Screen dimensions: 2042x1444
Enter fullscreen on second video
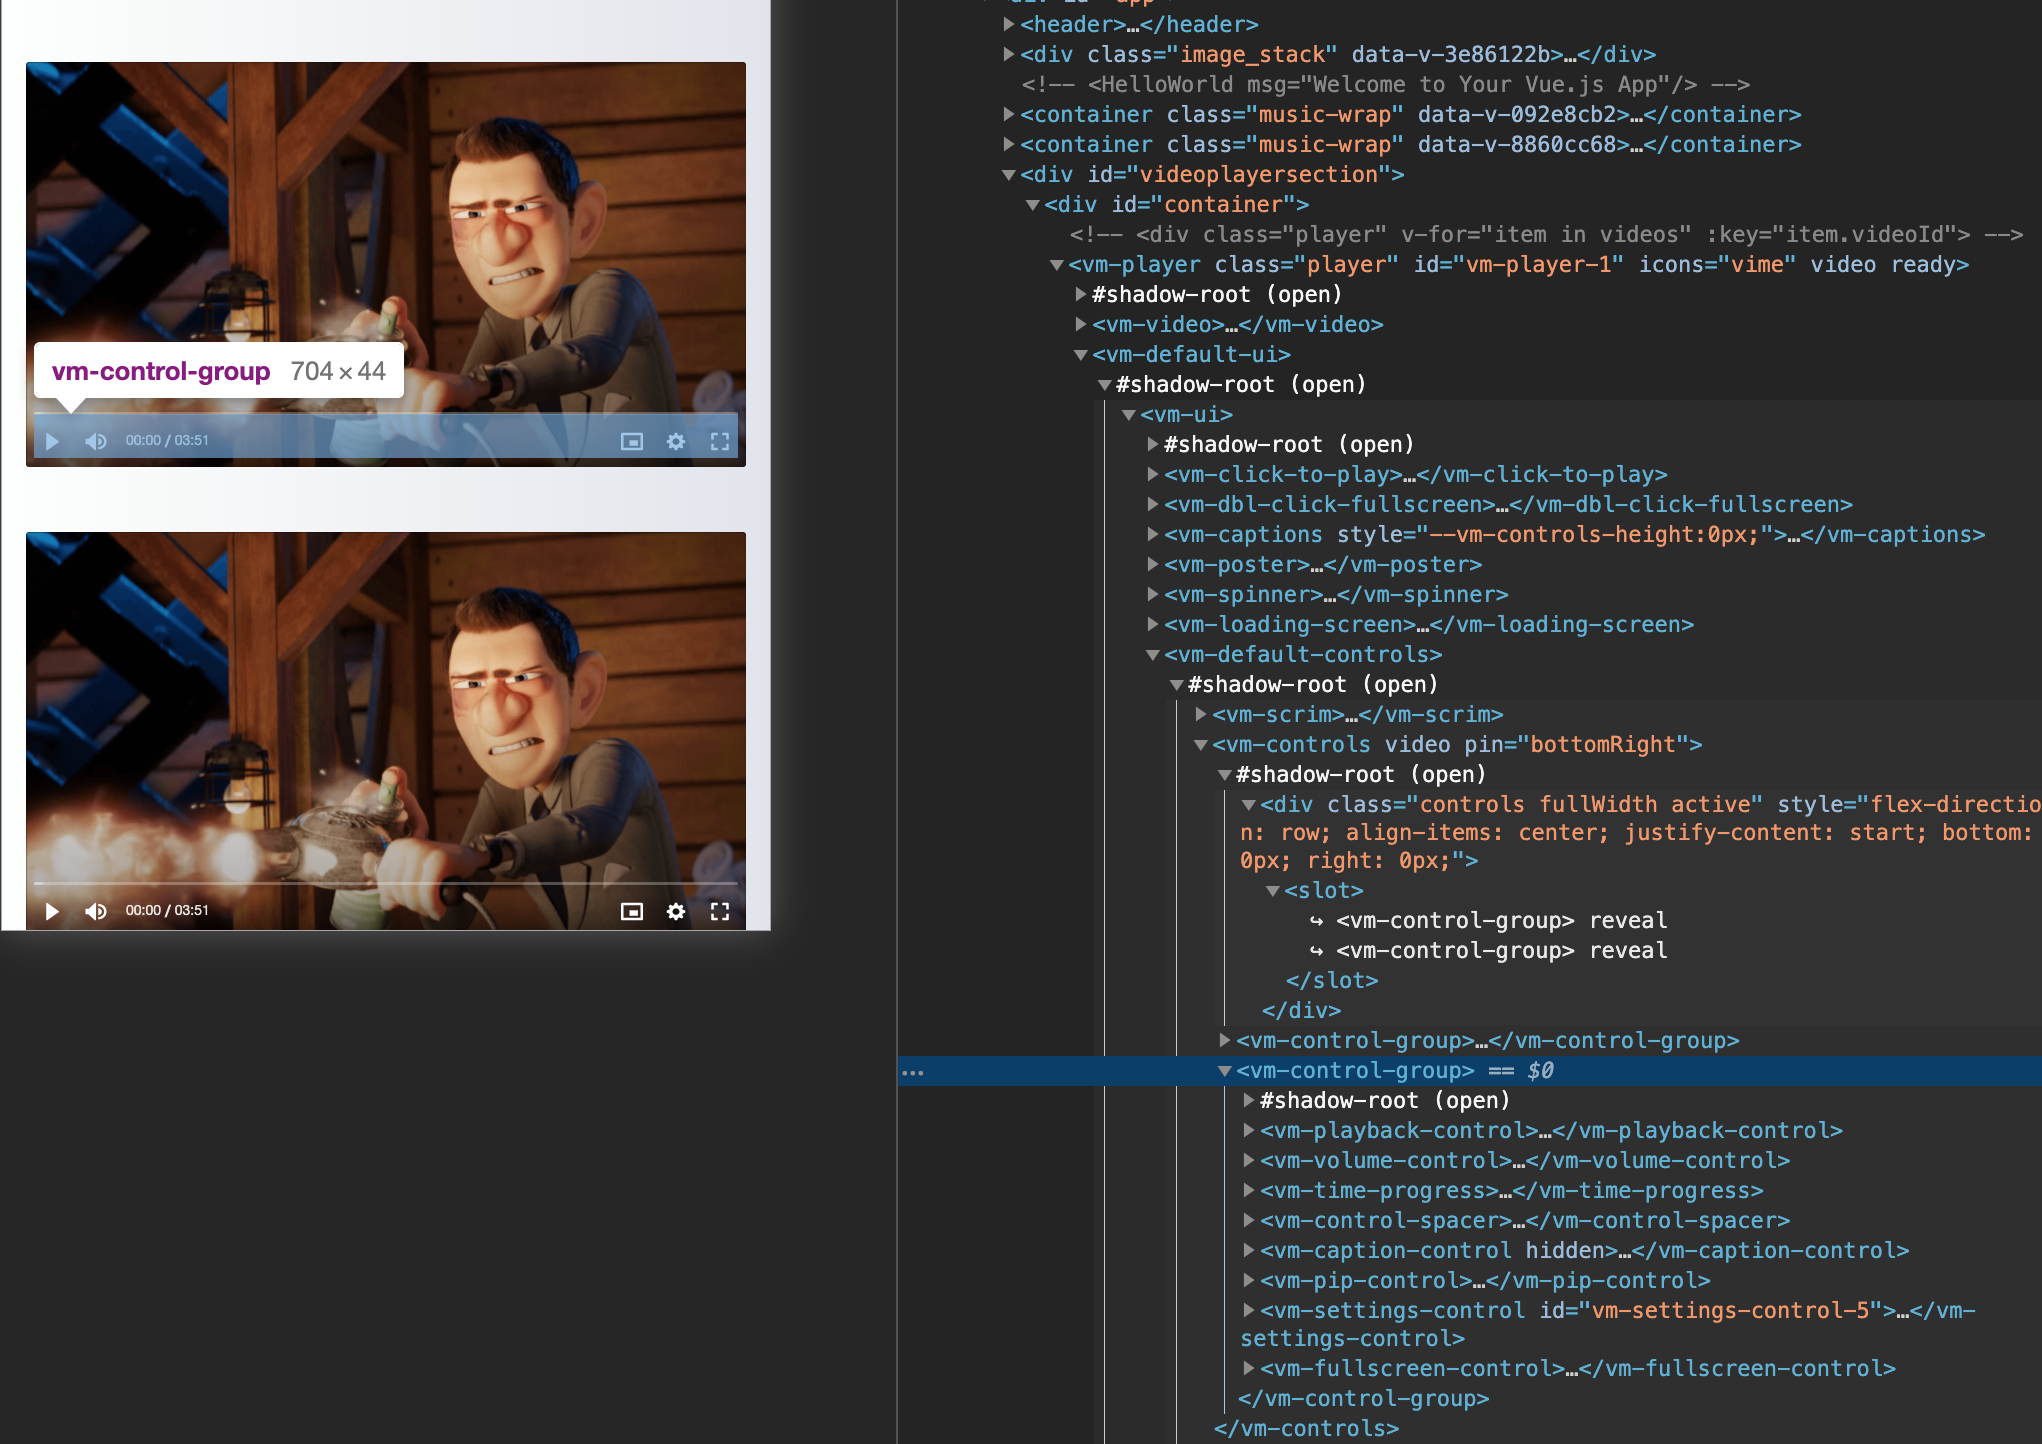click(x=720, y=911)
